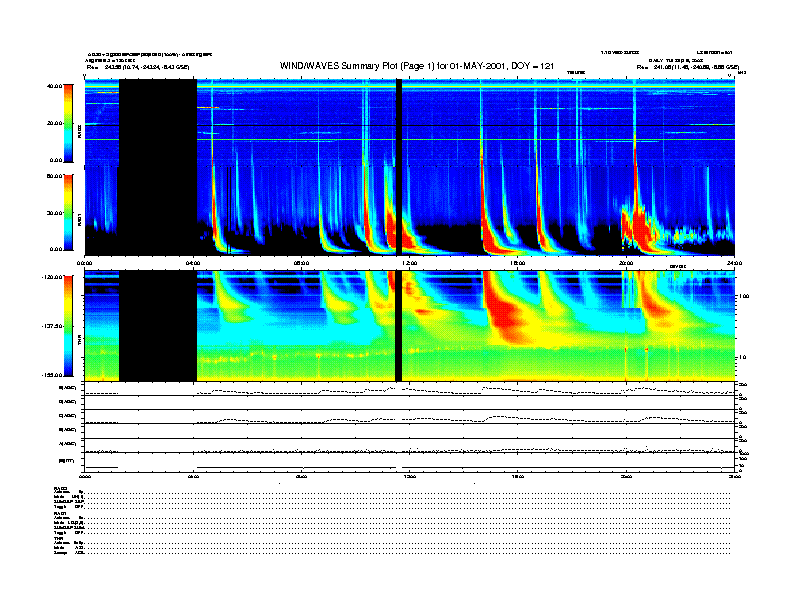Click the green horizontal line in RAD2 spectrogram
This screenshot has height=612, width=792.
click(410, 139)
